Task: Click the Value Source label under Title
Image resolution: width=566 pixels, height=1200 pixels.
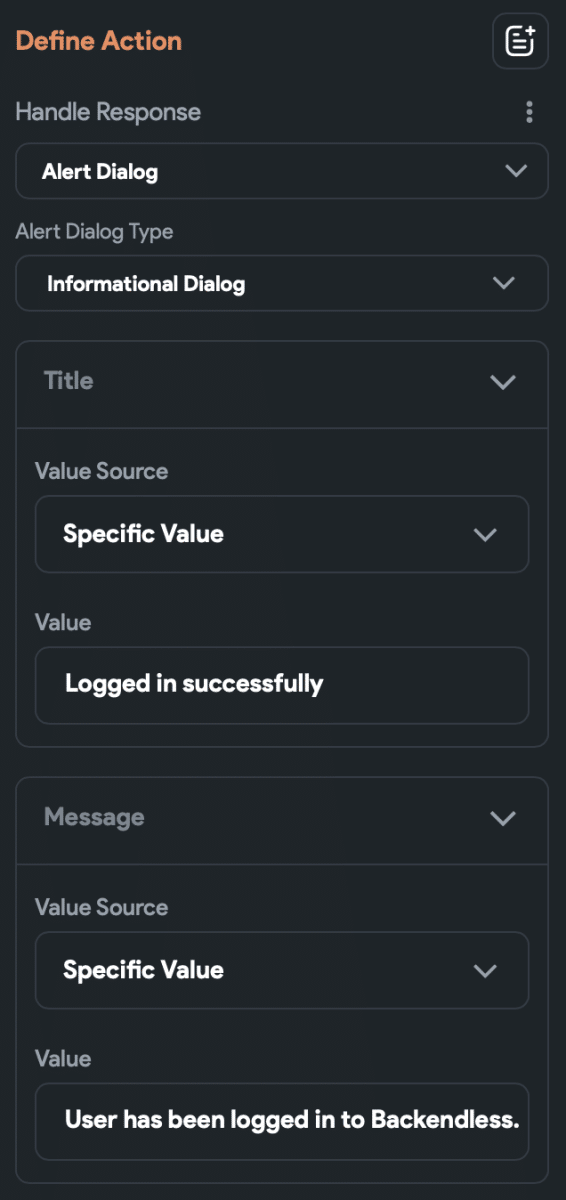Action: coord(101,471)
